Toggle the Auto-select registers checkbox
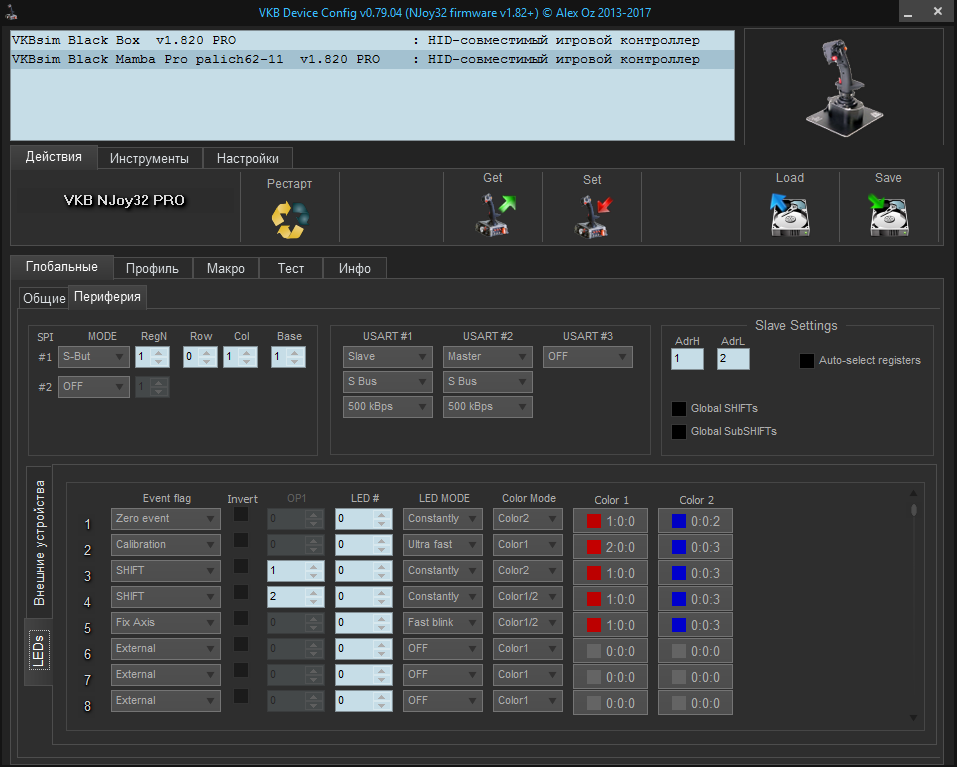 point(806,361)
